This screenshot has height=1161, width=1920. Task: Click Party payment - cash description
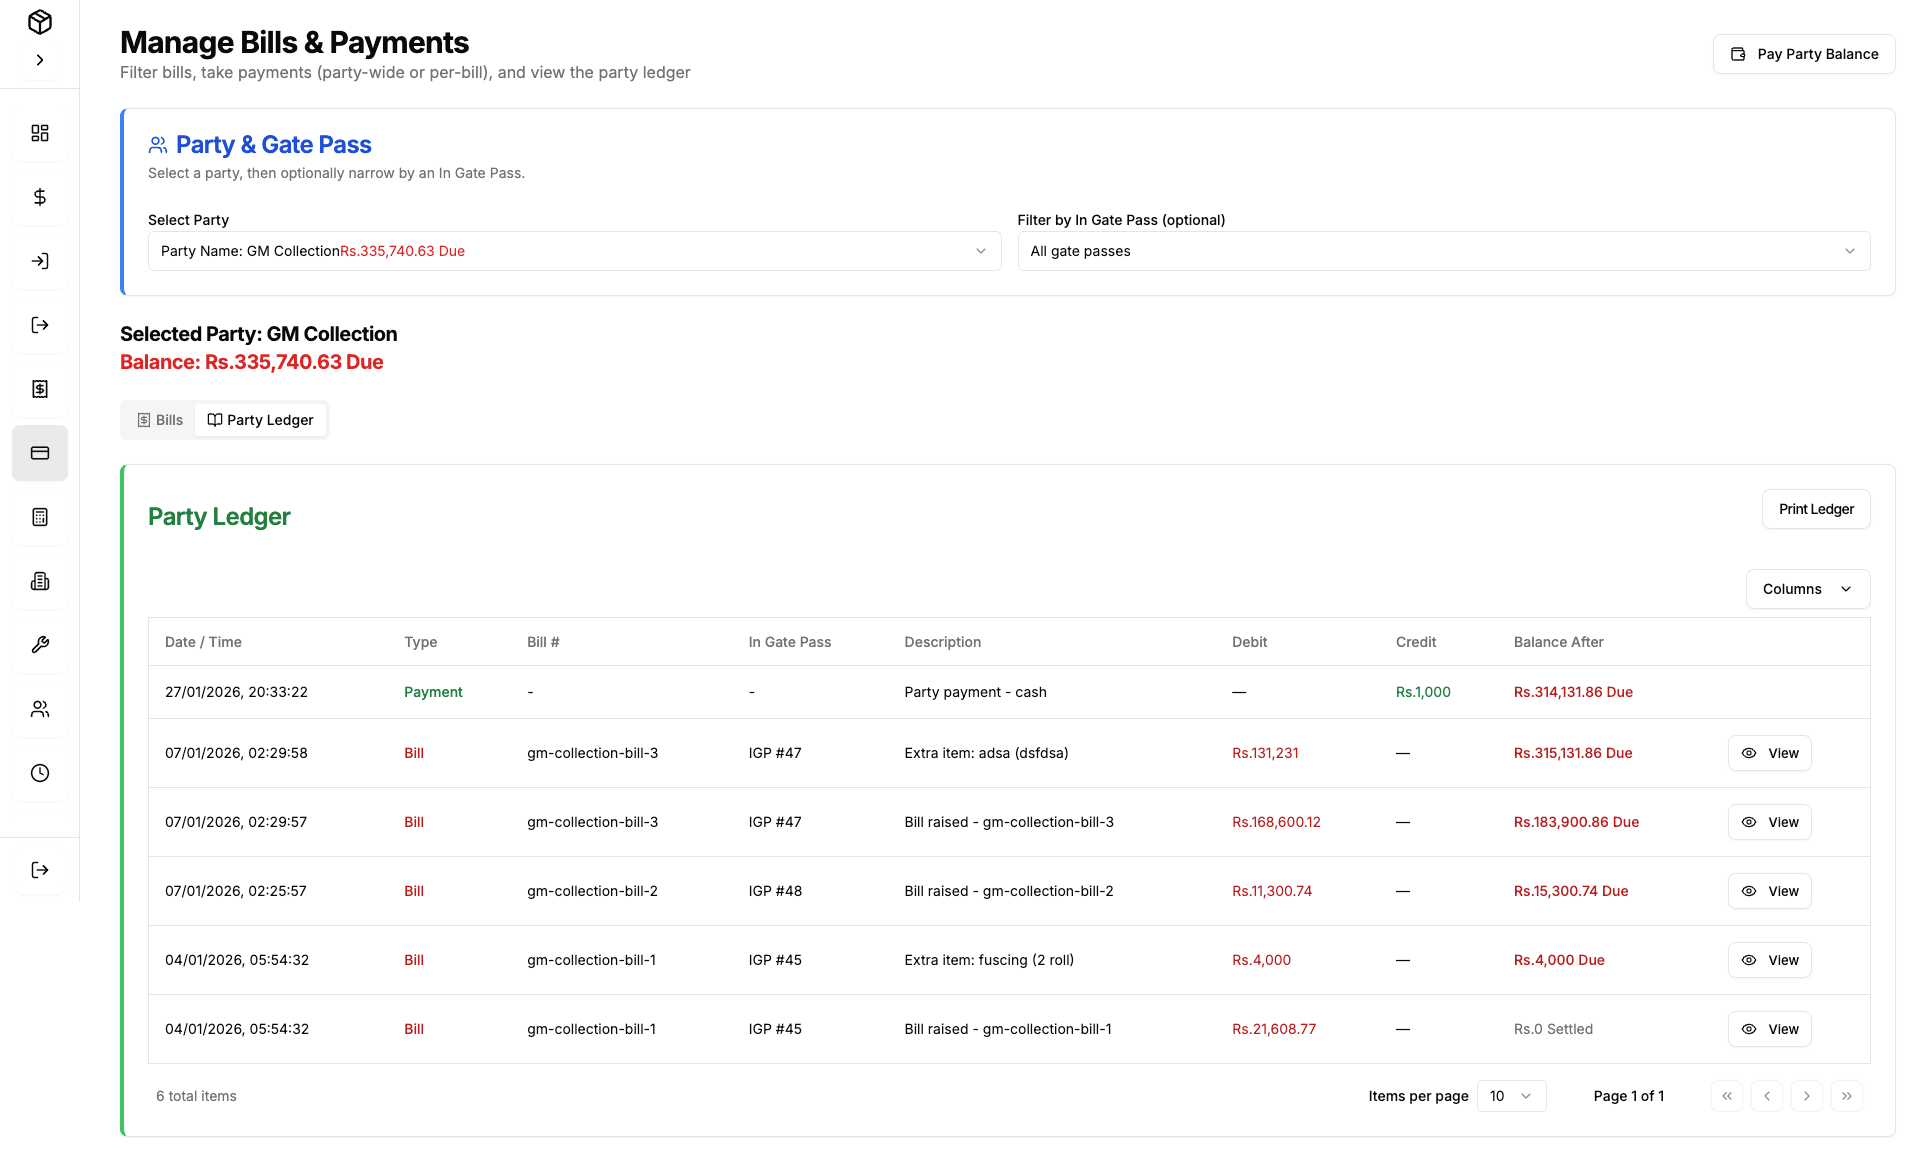975,692
